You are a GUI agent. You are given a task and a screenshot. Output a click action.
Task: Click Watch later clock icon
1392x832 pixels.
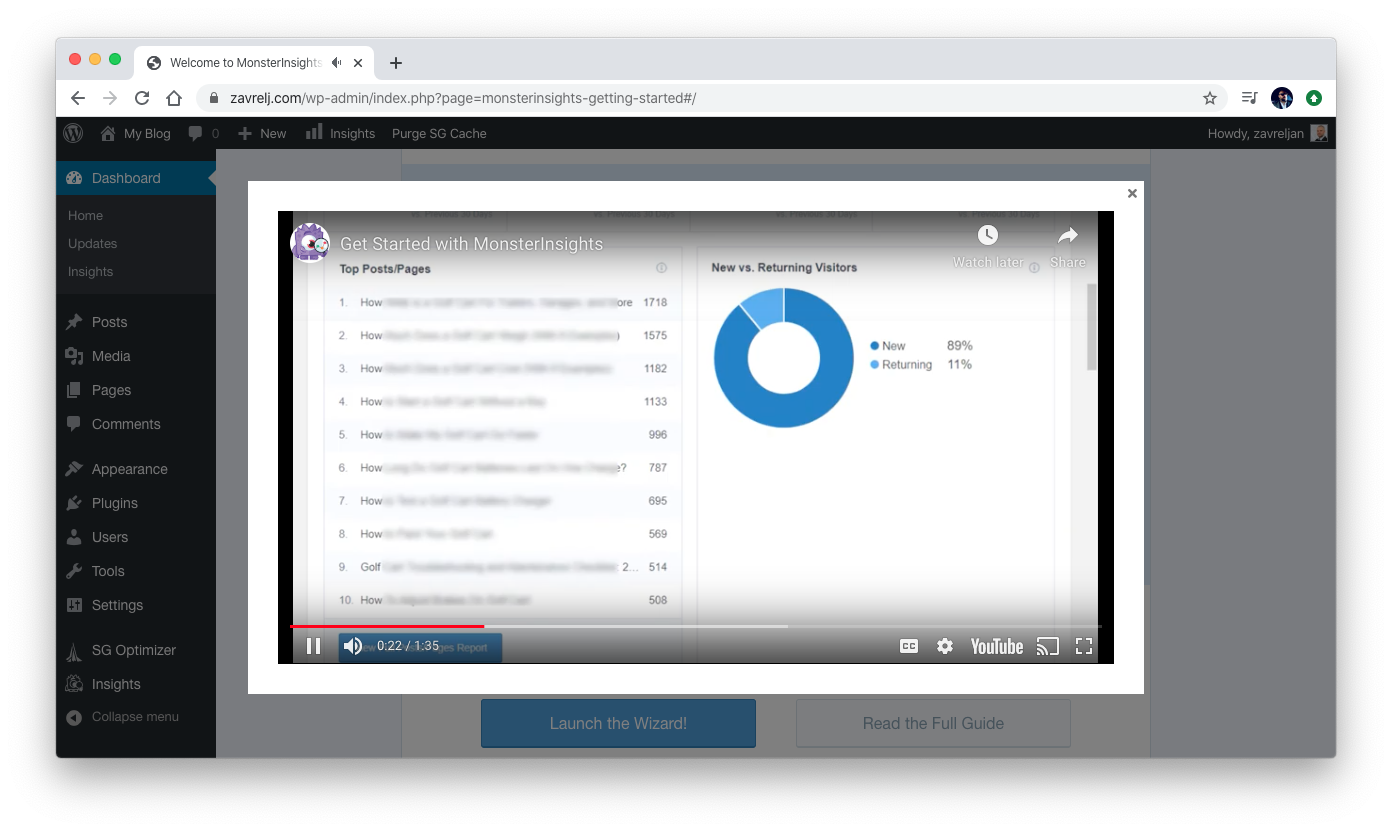(988, 235)
